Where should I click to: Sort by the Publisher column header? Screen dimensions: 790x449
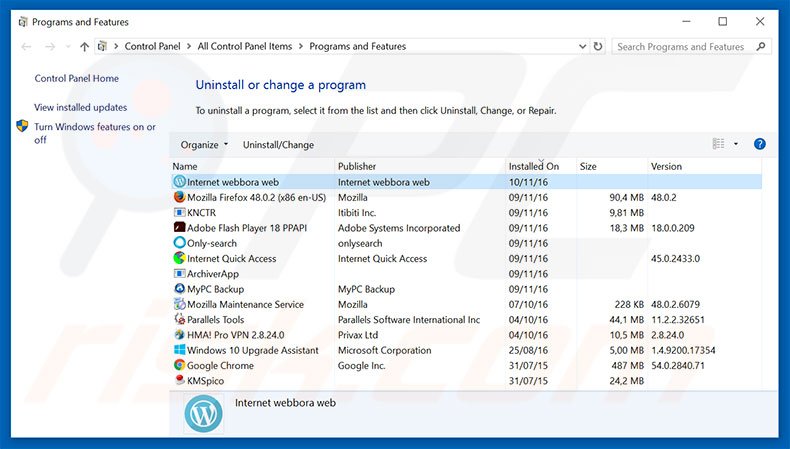coord(420,166)
